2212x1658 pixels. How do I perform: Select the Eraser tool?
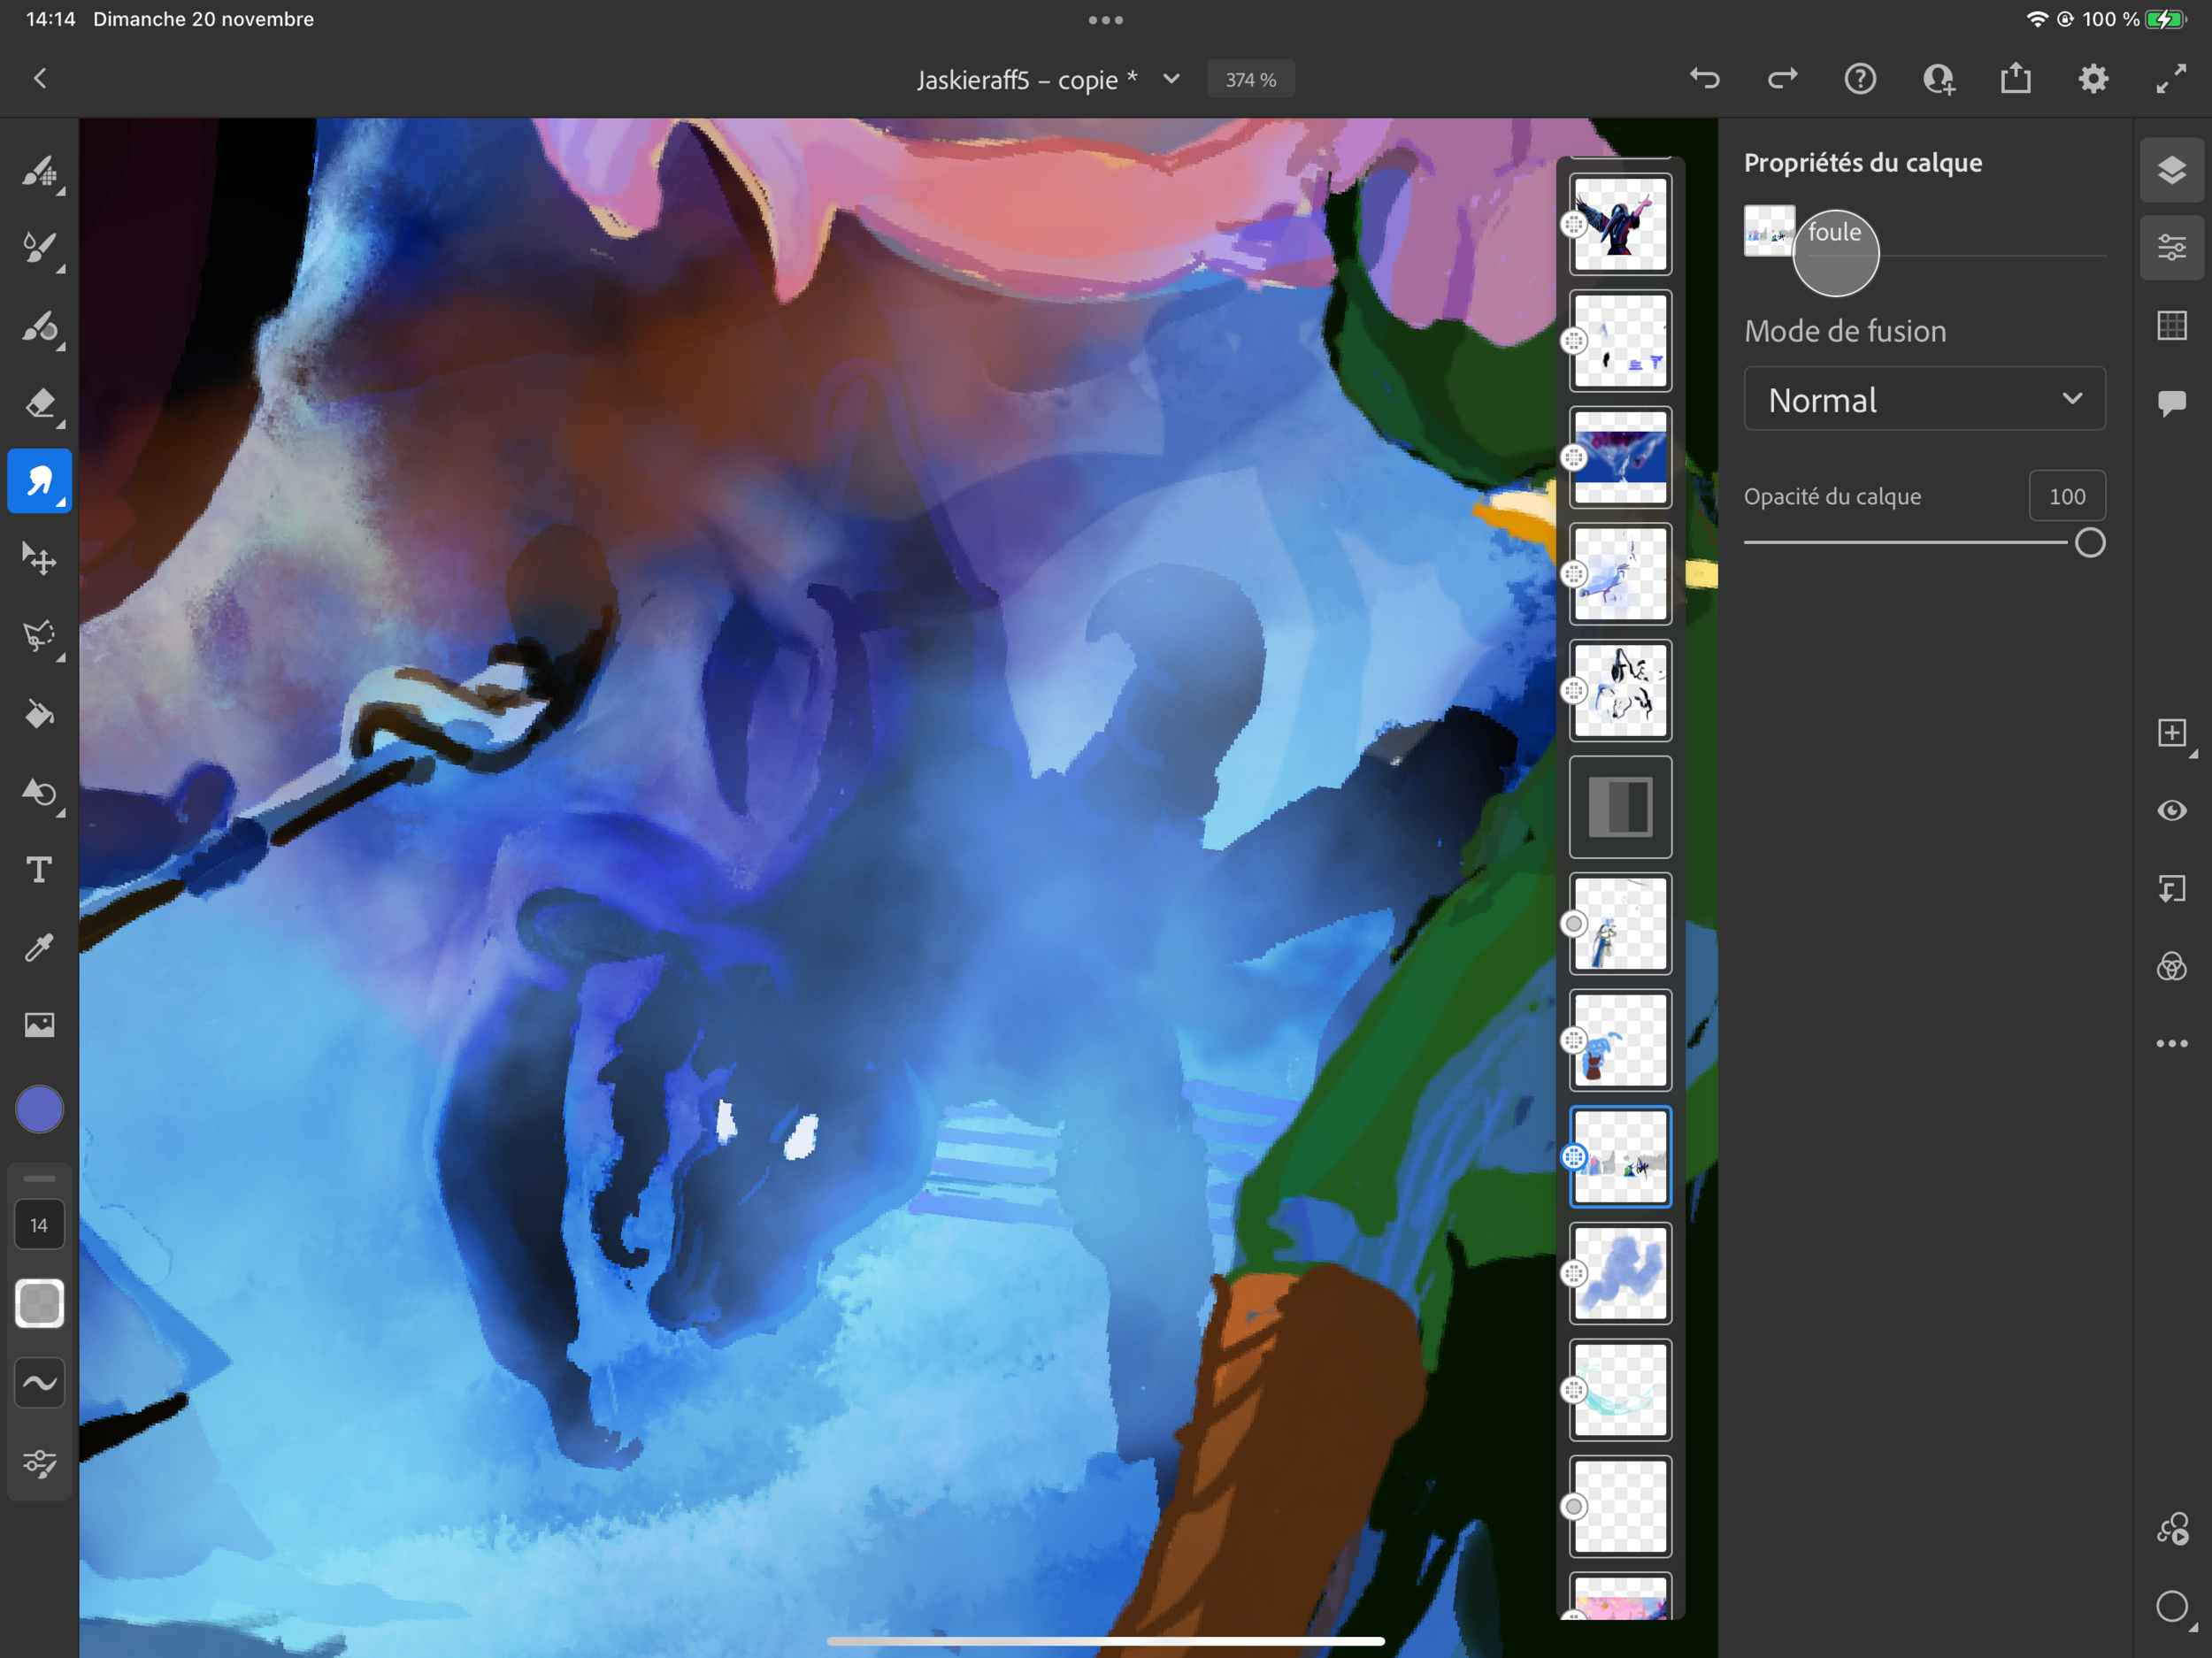39,403
